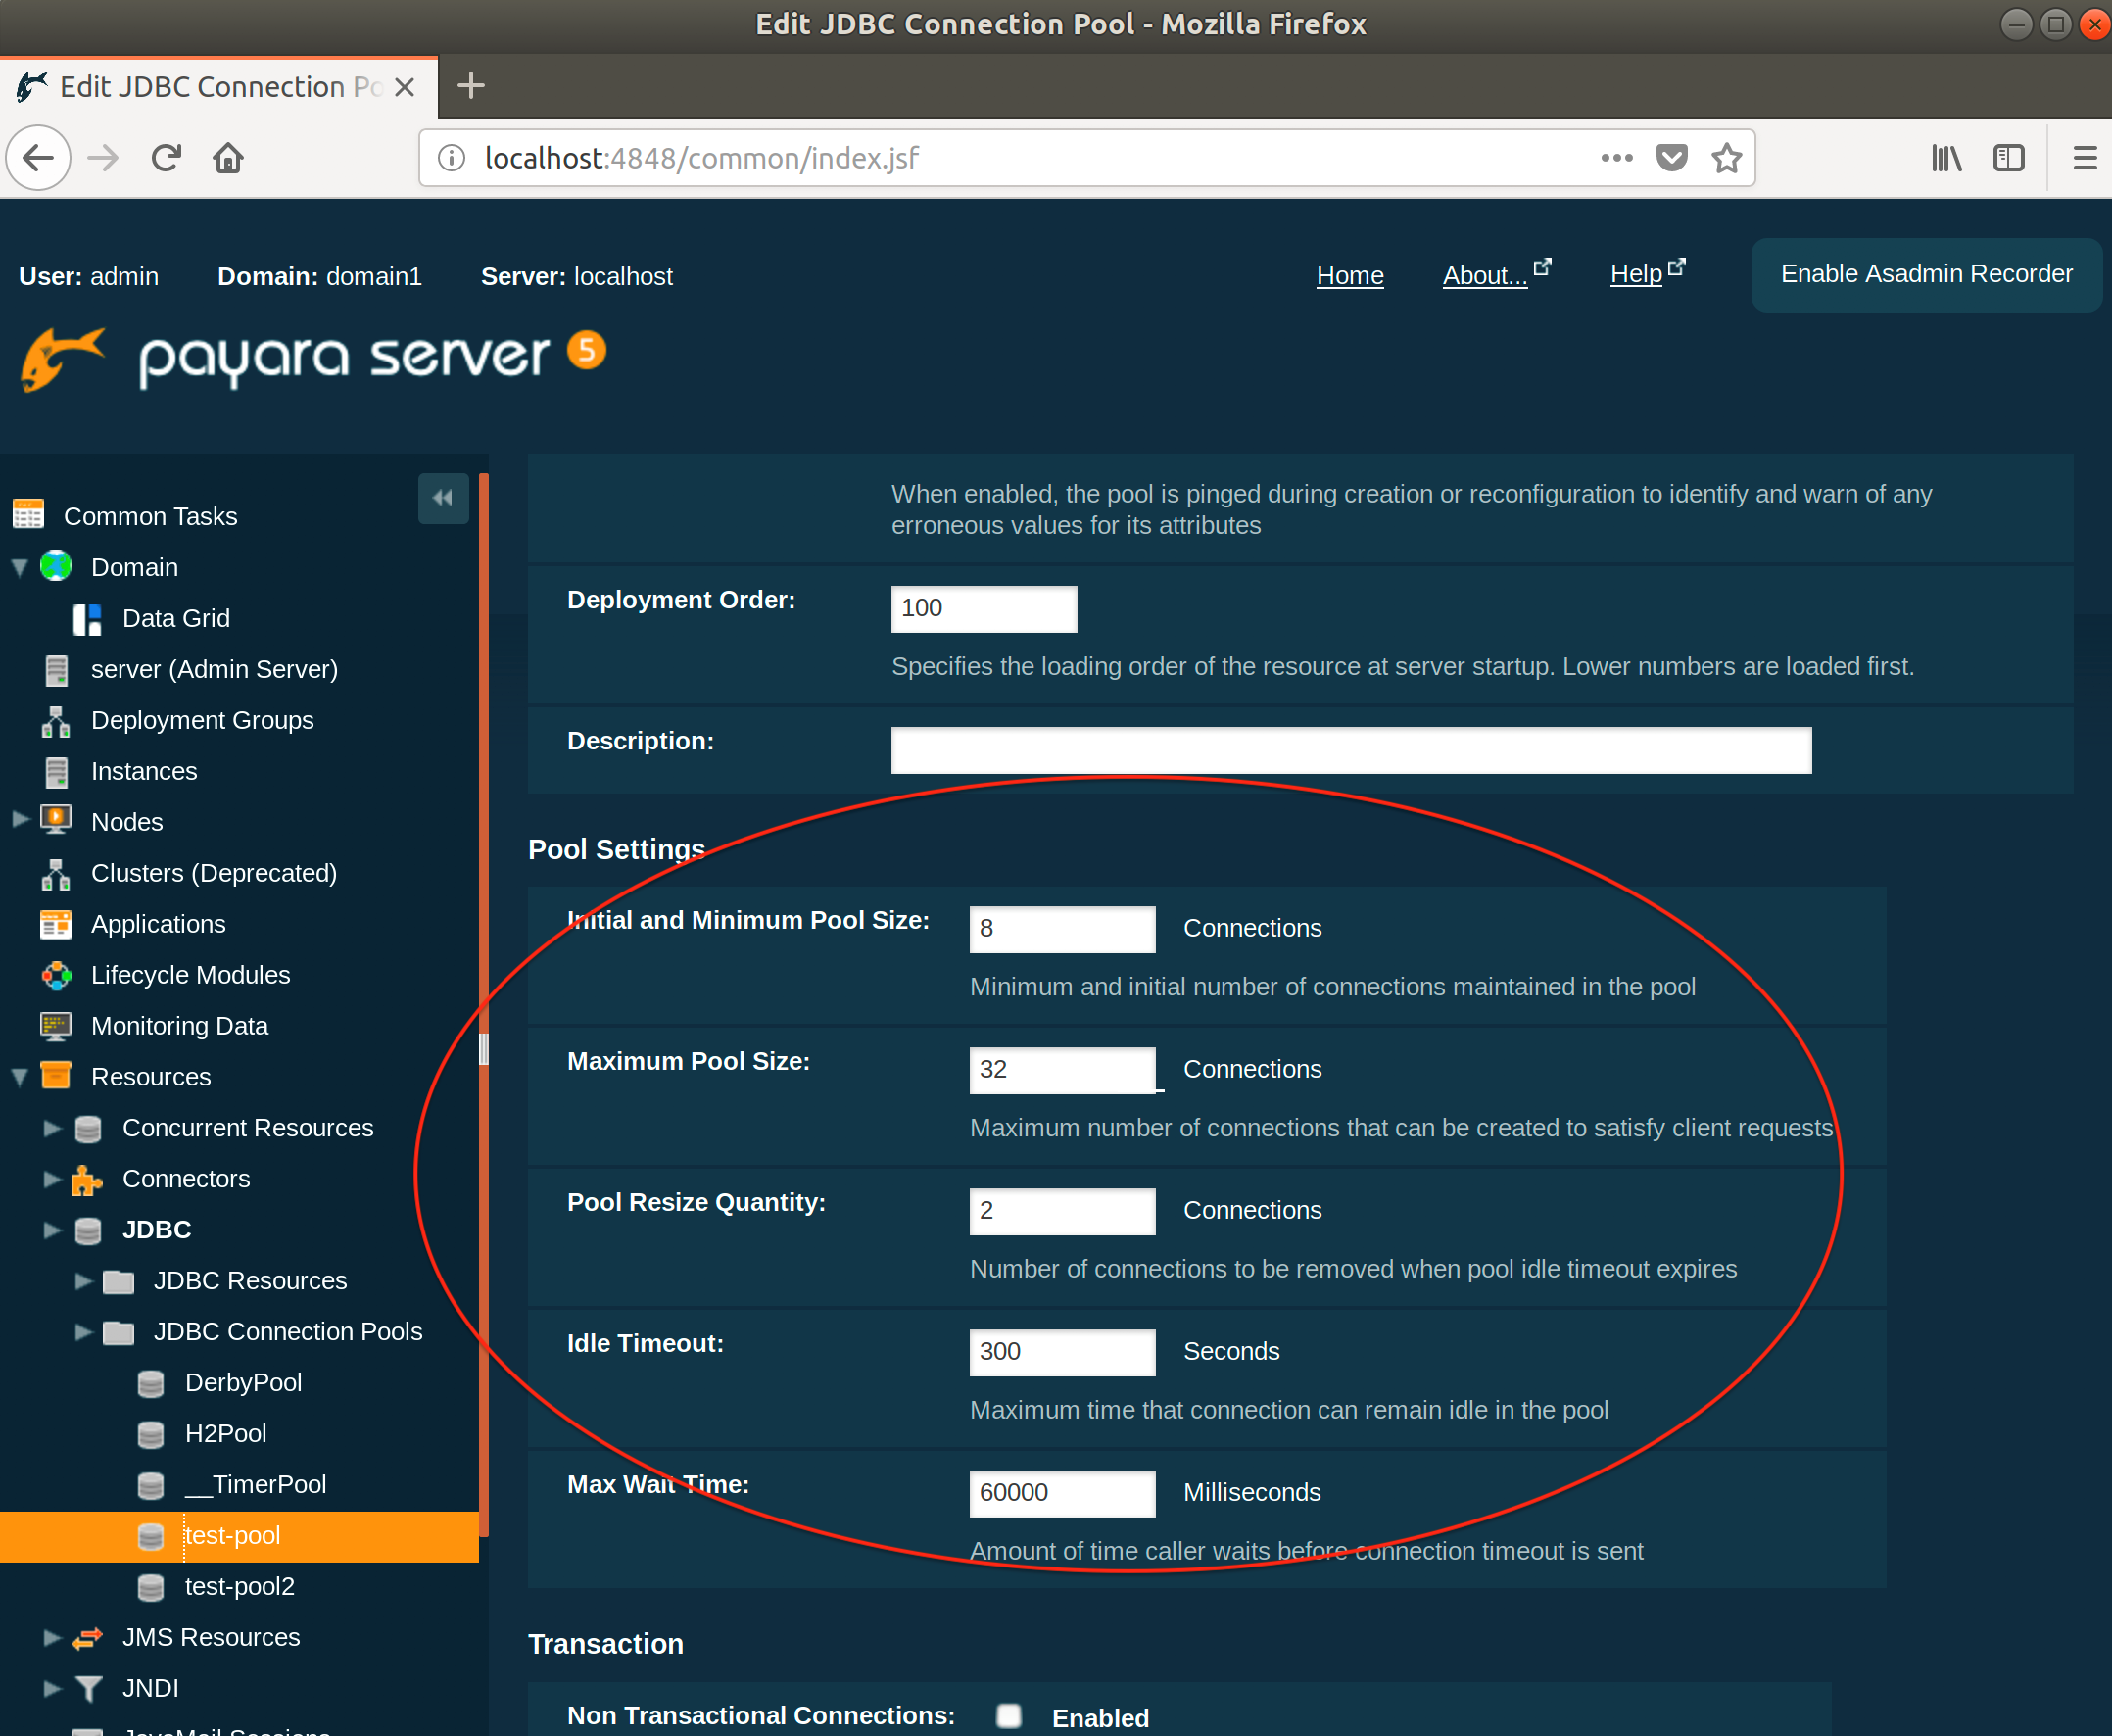Open Common Tasks table icon
The width and height of the screenshot is (2112, 1736).
coord(28,515)
